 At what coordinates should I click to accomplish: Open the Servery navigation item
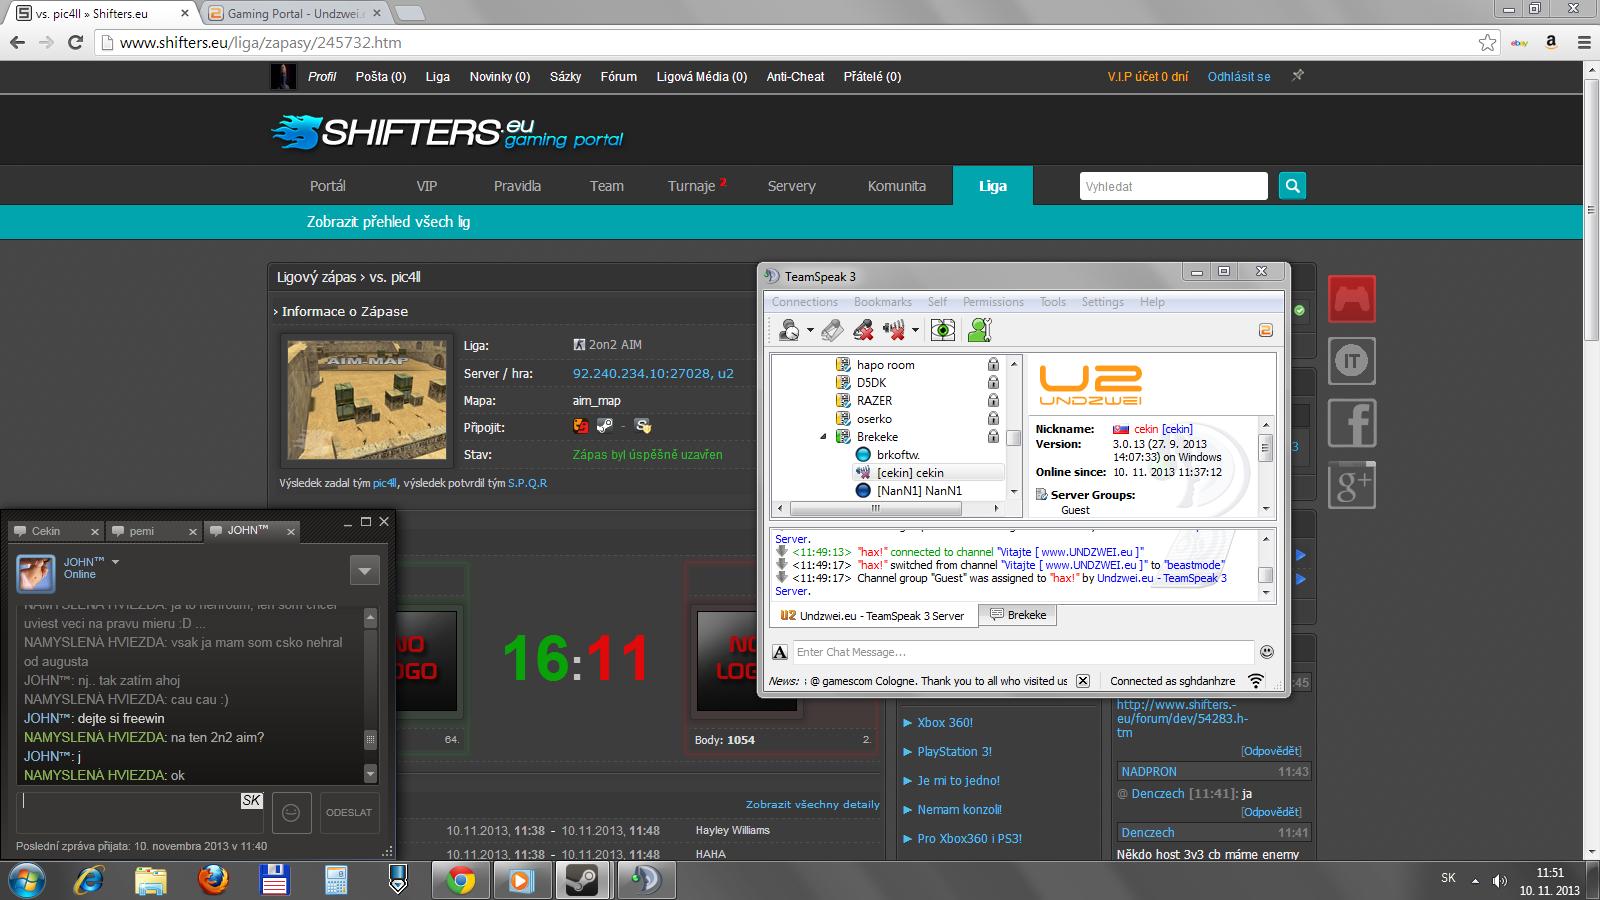[791, 186]
